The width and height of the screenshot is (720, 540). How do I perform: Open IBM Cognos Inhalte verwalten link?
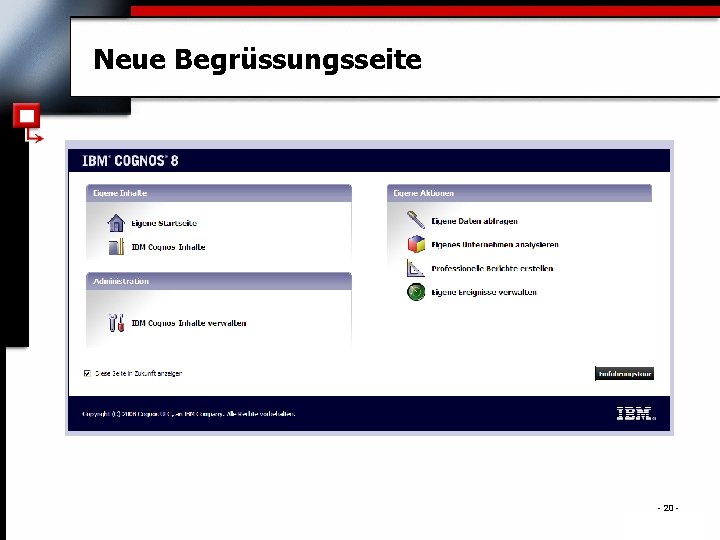pyautogui.click(x=189, y=323)
